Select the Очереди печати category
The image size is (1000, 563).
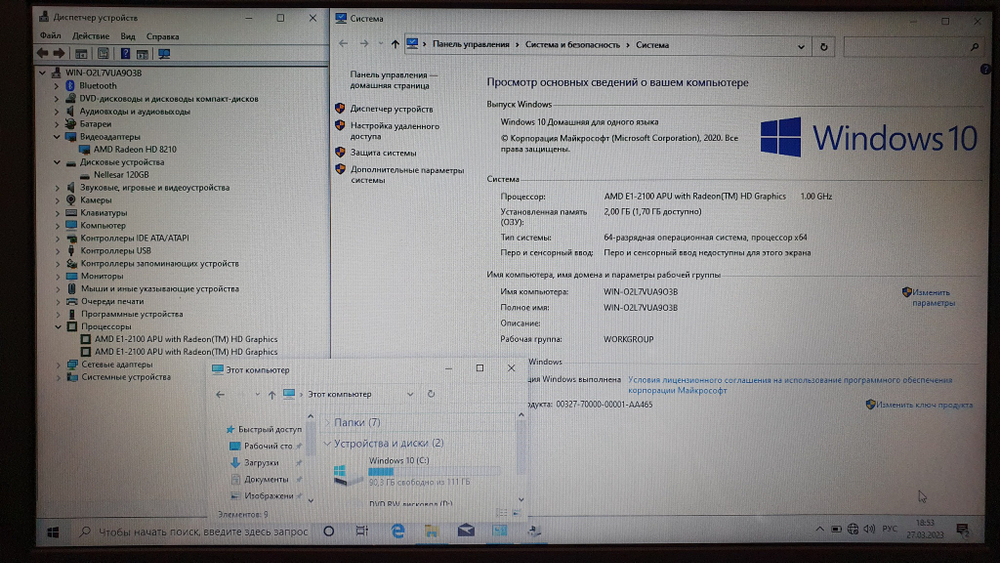point(112,302)
